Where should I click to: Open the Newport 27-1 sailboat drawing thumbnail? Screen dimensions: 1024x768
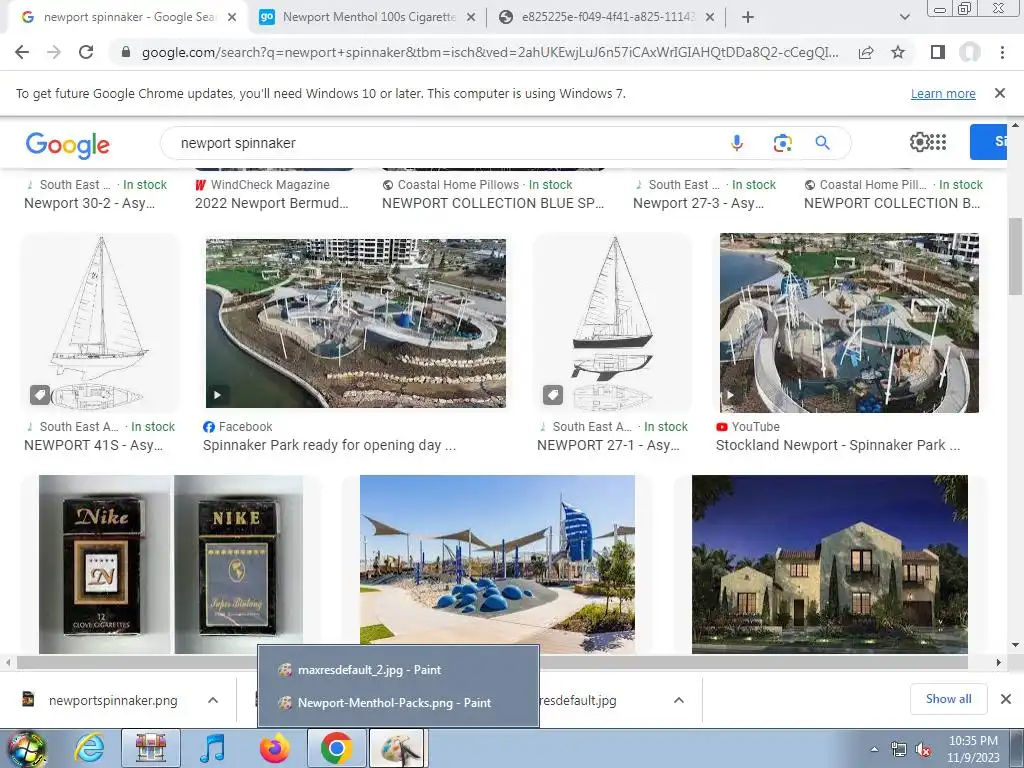pos(612,322)
